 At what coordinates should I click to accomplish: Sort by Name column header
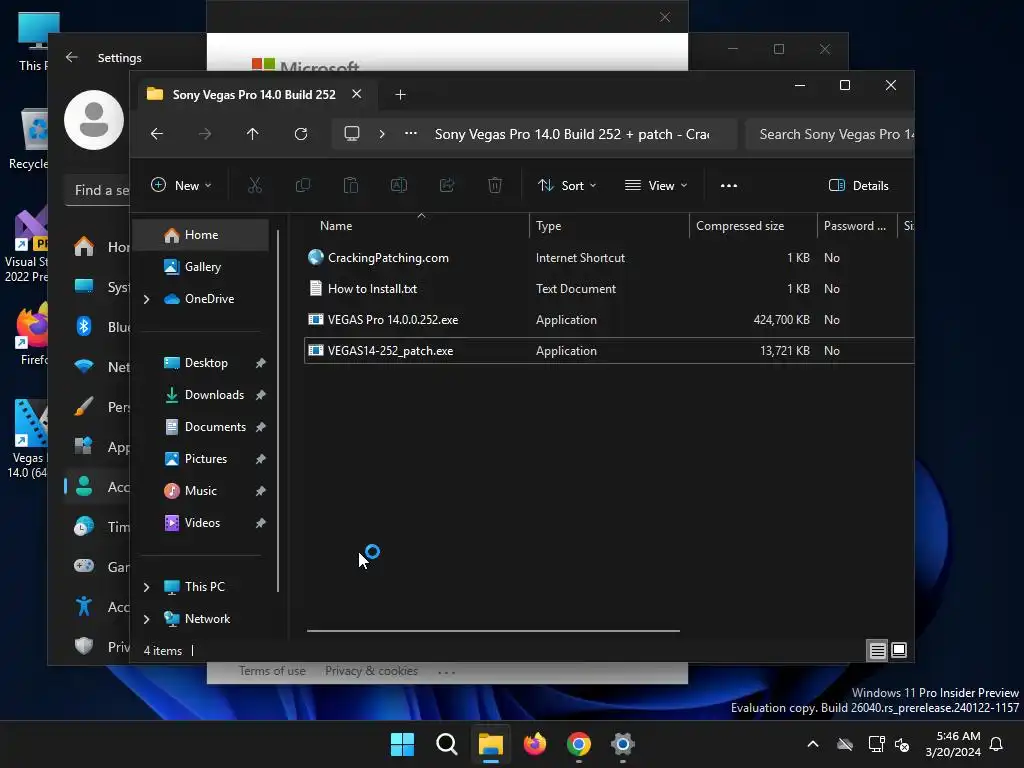pyautogui.click(x=418, y=226)
